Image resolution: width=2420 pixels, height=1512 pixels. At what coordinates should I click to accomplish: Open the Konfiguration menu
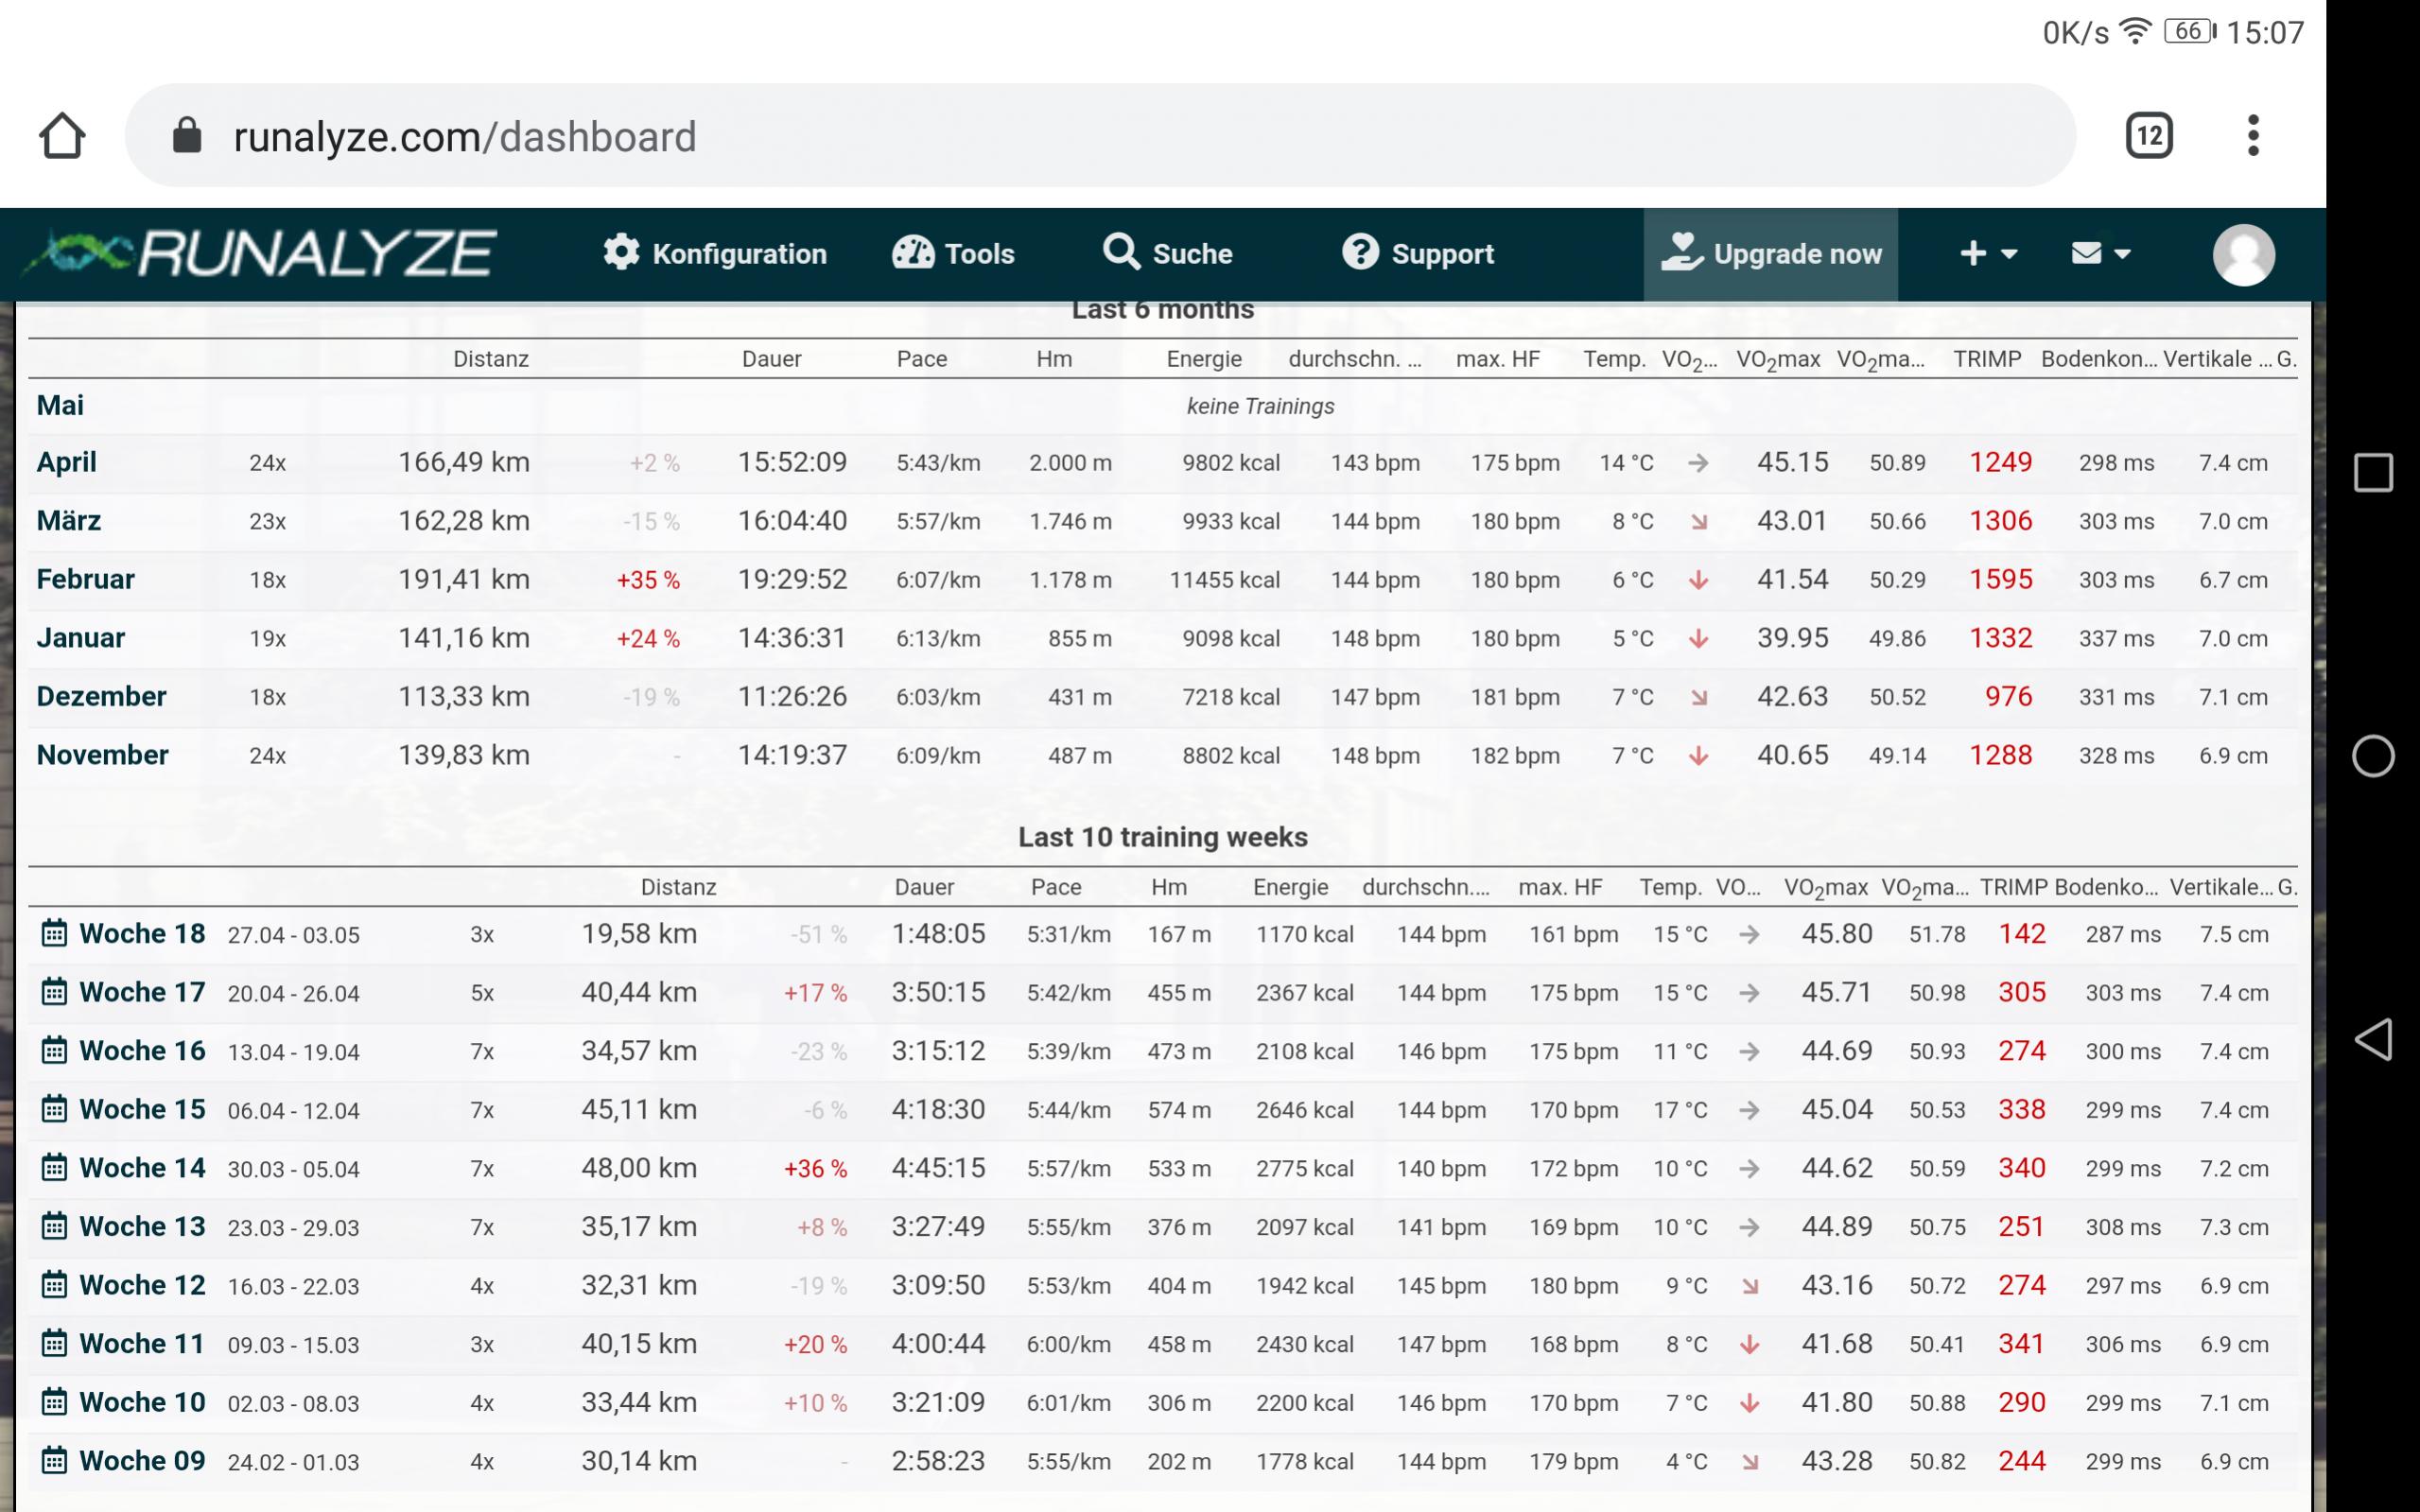pyautogui.click(x=715, y=254)
